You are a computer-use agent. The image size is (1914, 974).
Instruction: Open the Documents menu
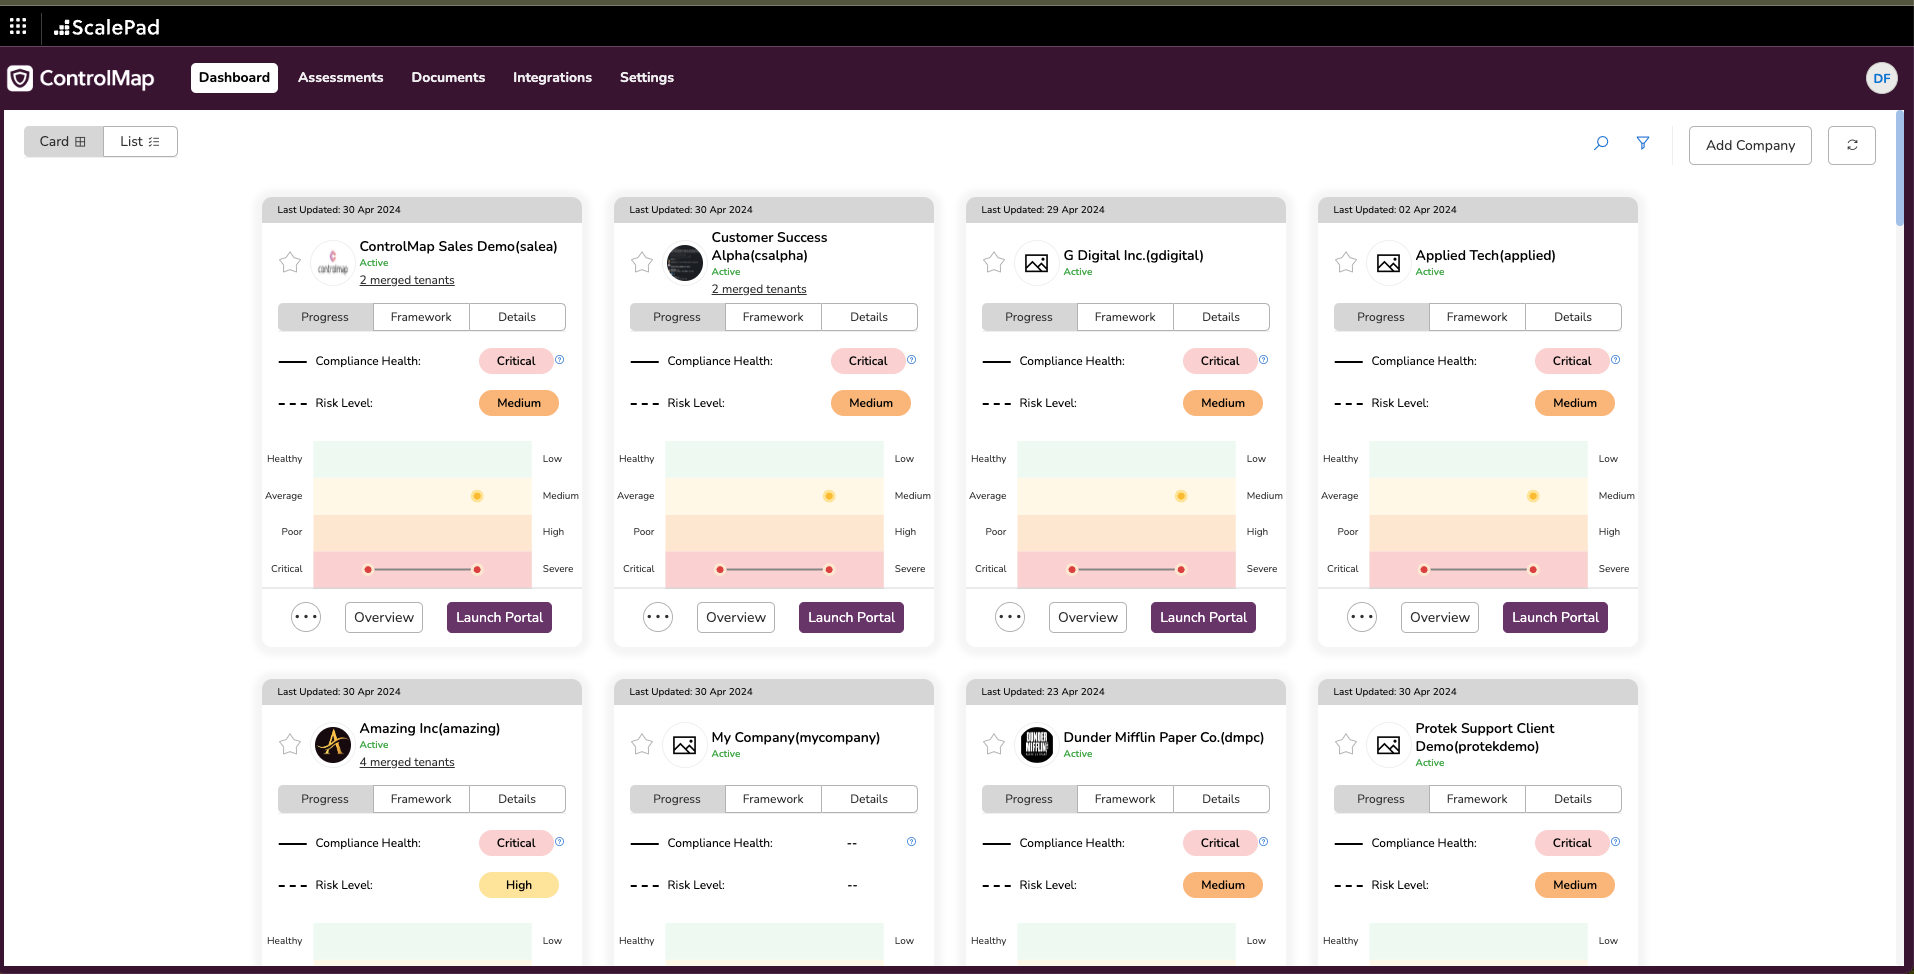[448, 77]
